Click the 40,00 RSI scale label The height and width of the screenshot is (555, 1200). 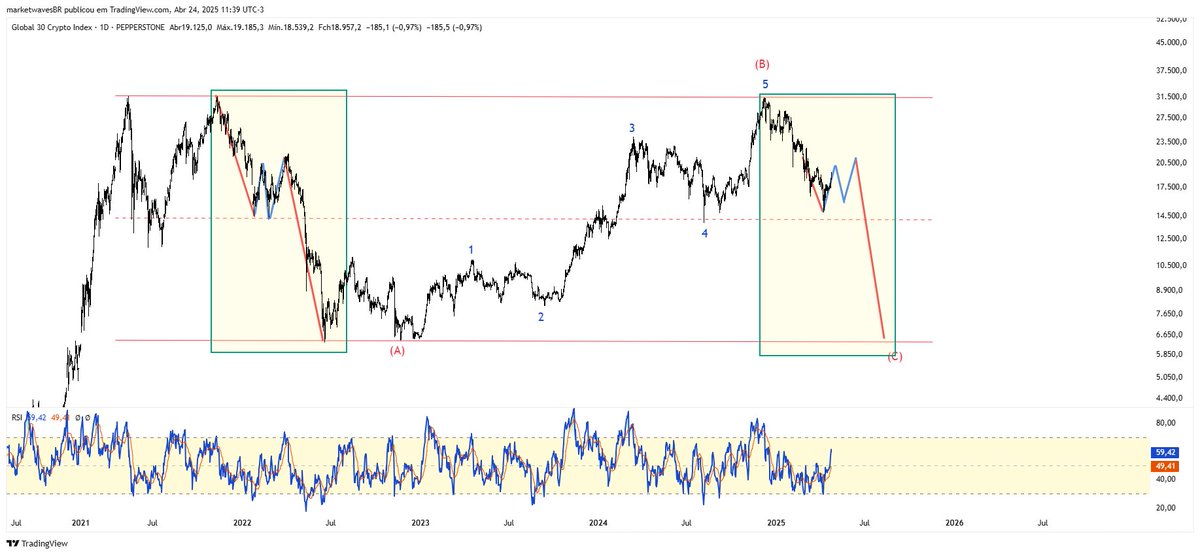point(1166,479)
